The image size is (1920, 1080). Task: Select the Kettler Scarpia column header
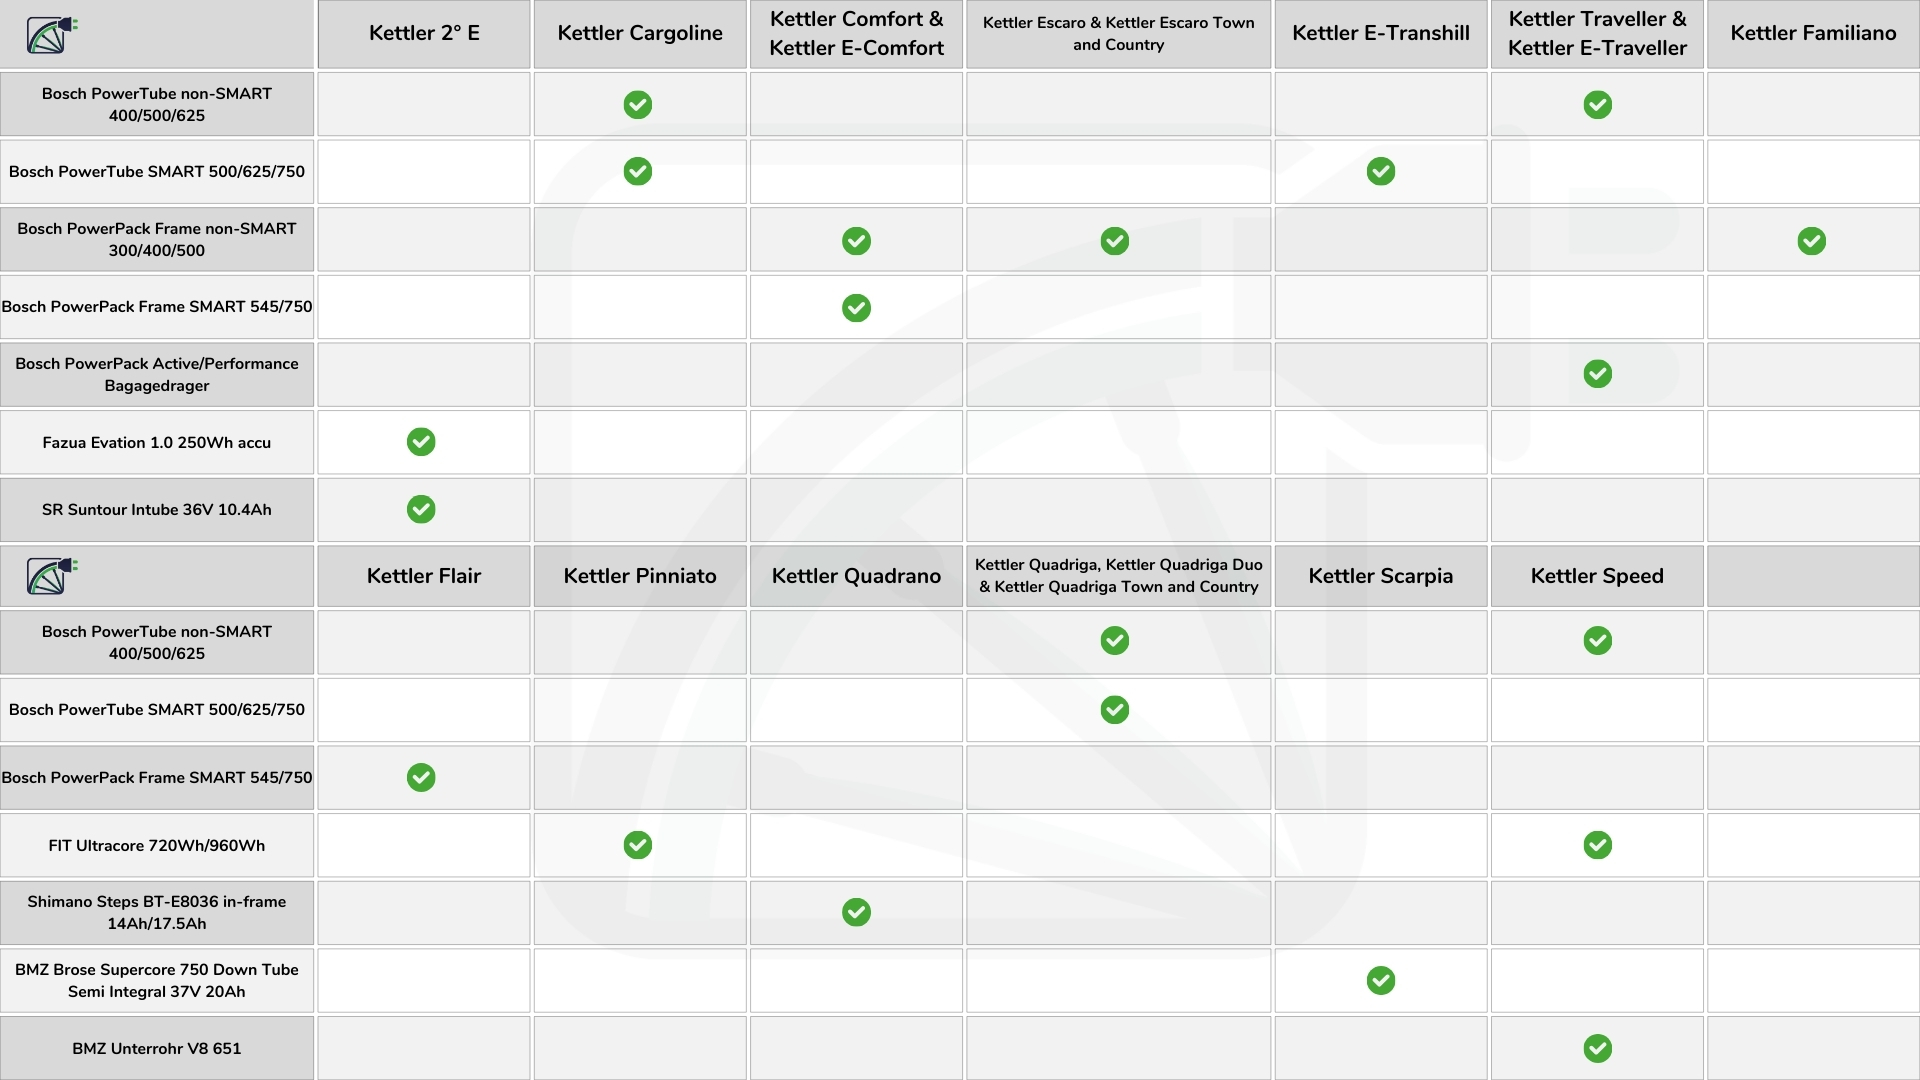click(x=1381, y=576)
